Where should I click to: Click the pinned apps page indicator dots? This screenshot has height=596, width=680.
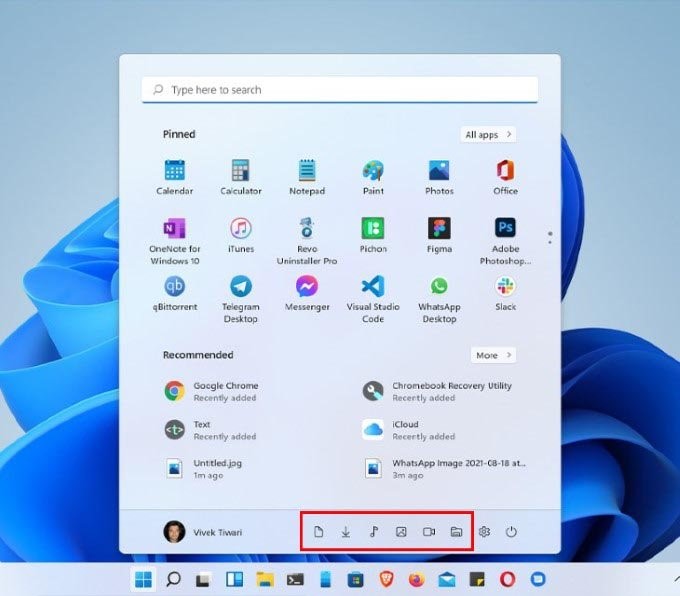550,237
